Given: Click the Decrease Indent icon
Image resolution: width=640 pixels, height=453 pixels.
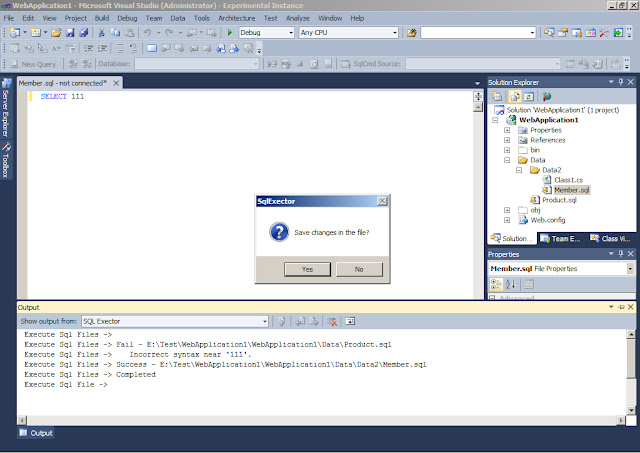Looking at the screenshot, I should click(89, 49).
